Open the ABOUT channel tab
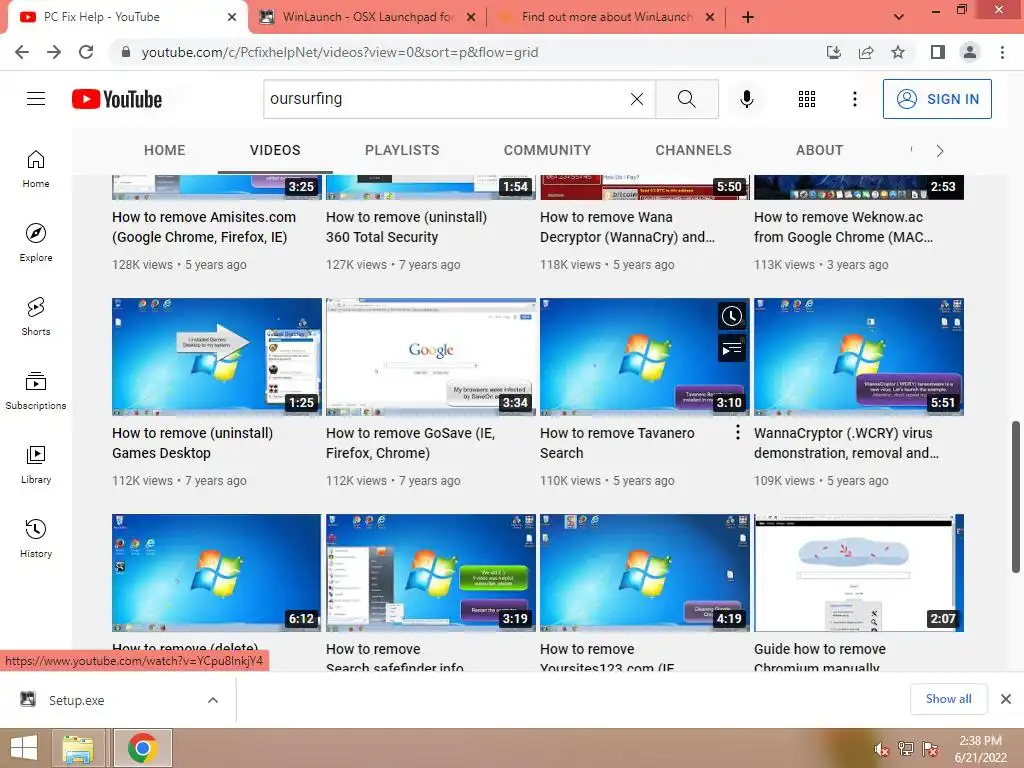Screen dimensions: 1024x768 click(x=819, y=150)
